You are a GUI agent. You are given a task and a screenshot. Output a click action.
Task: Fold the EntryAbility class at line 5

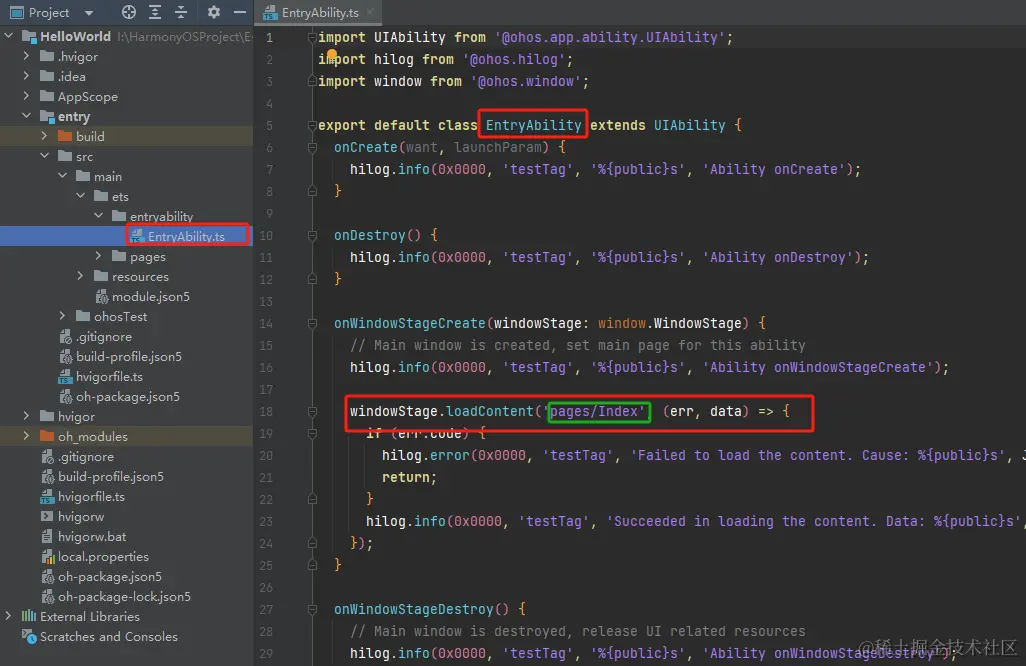(x=312, y=125)
